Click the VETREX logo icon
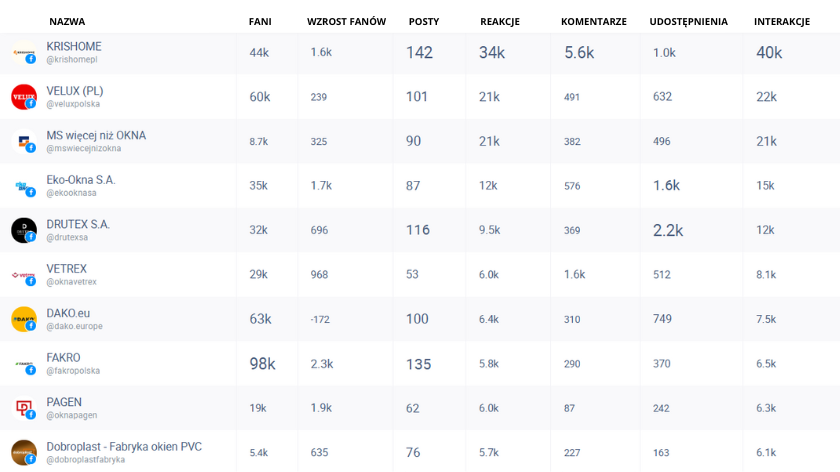Viewport: 840px width, 472px height. click(x=24, y=275)
